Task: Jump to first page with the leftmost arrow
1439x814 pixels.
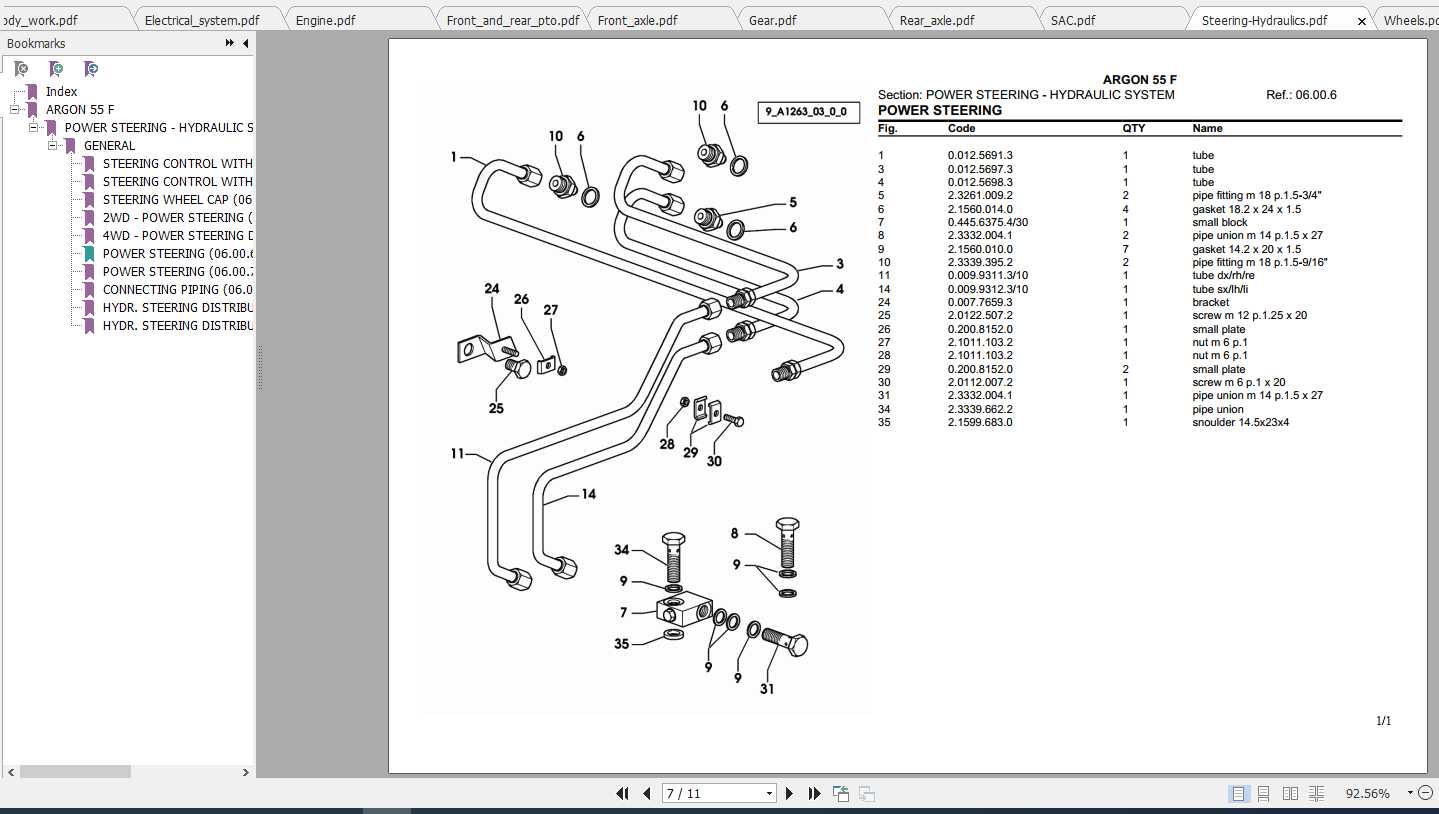Action: [x=621, y=793]
